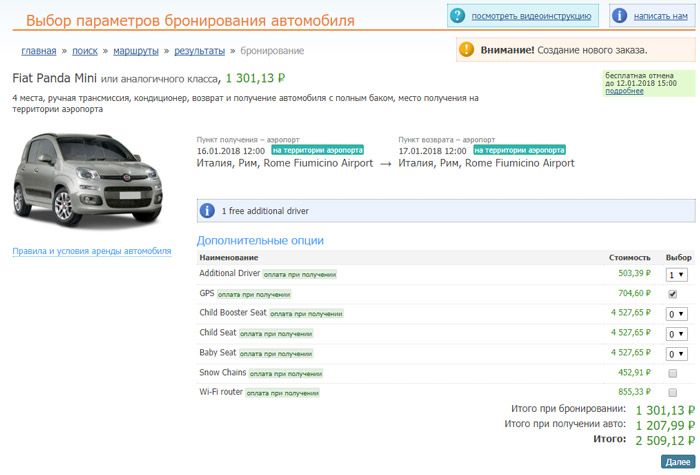
Task: Click the 503,39 ₽ Additional Driver price
Action: pos(634,273)
